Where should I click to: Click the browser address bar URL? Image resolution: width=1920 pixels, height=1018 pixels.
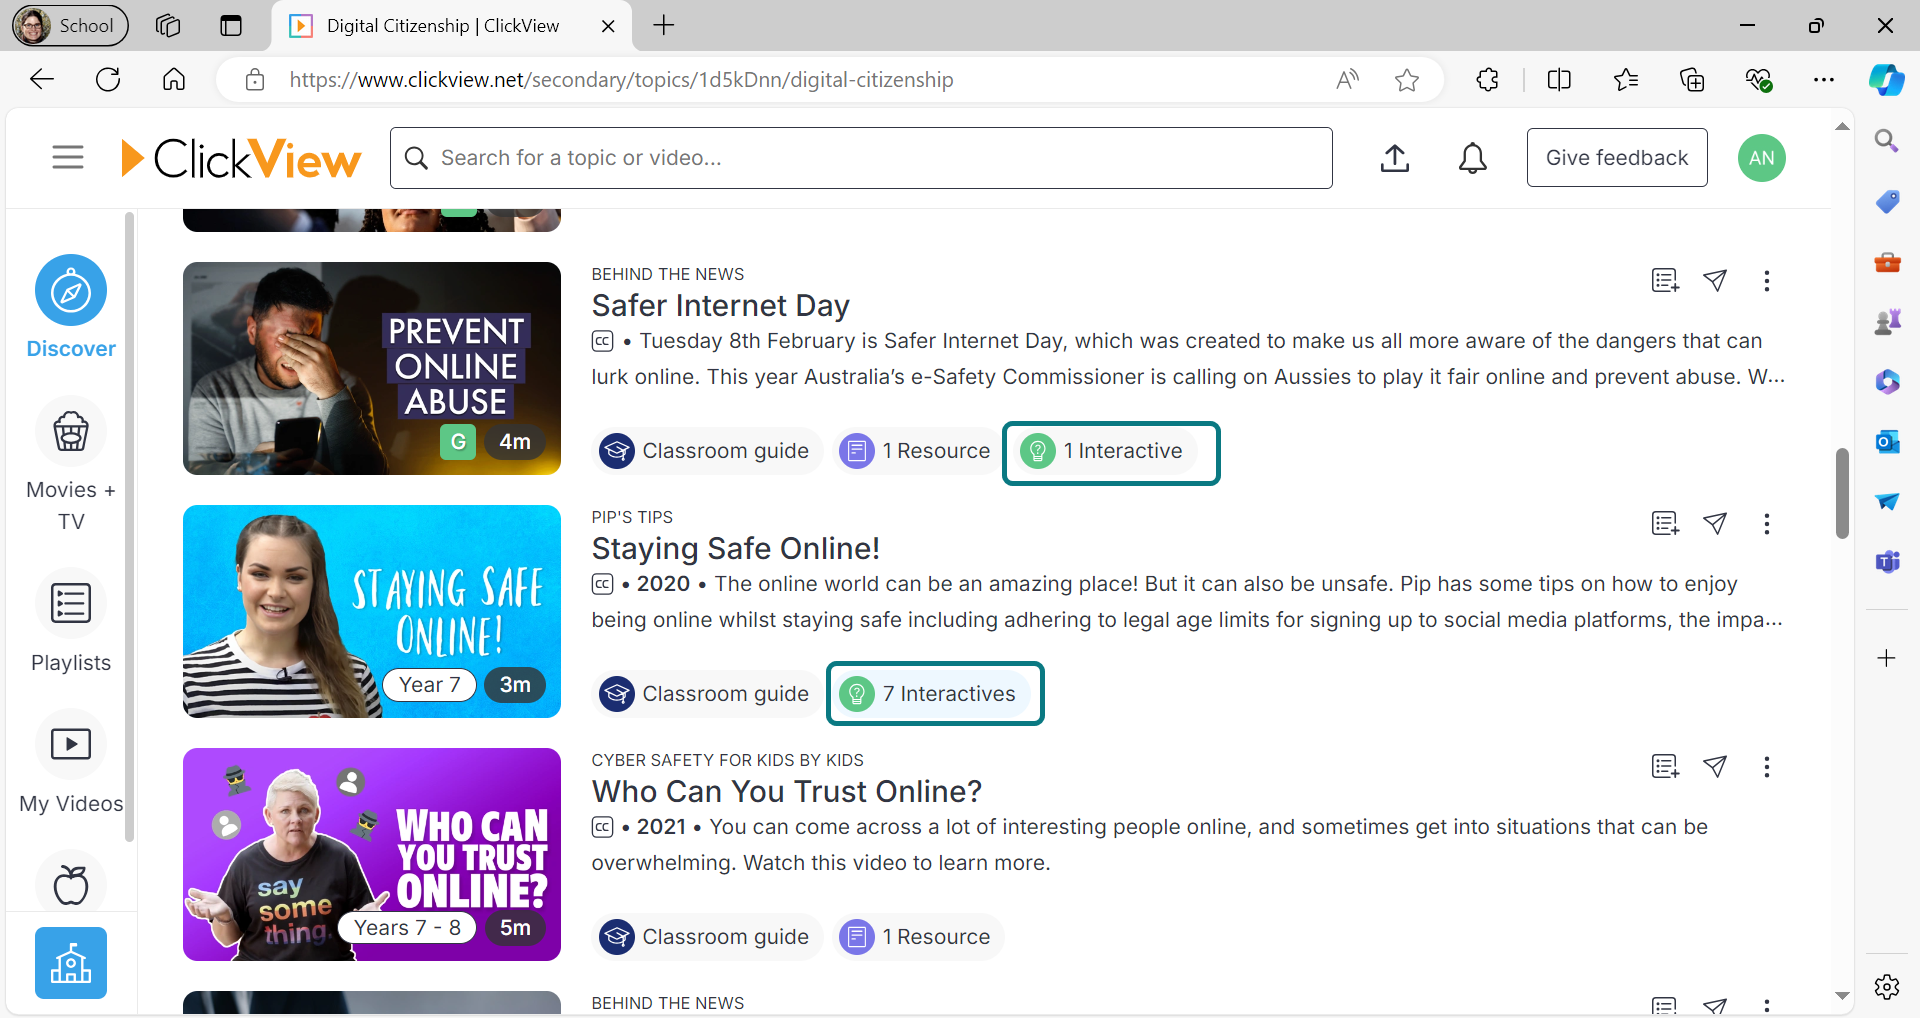click(621, 80)
